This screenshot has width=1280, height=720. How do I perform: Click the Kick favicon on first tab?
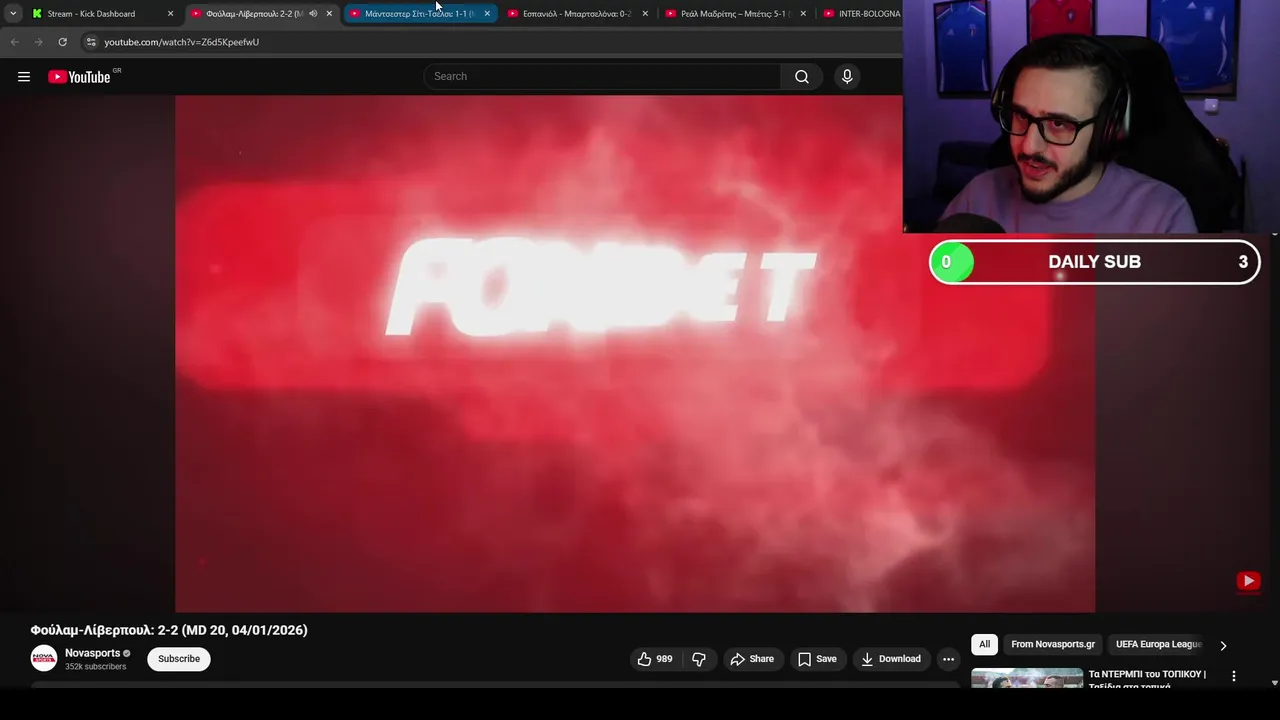tap(37, 14)
